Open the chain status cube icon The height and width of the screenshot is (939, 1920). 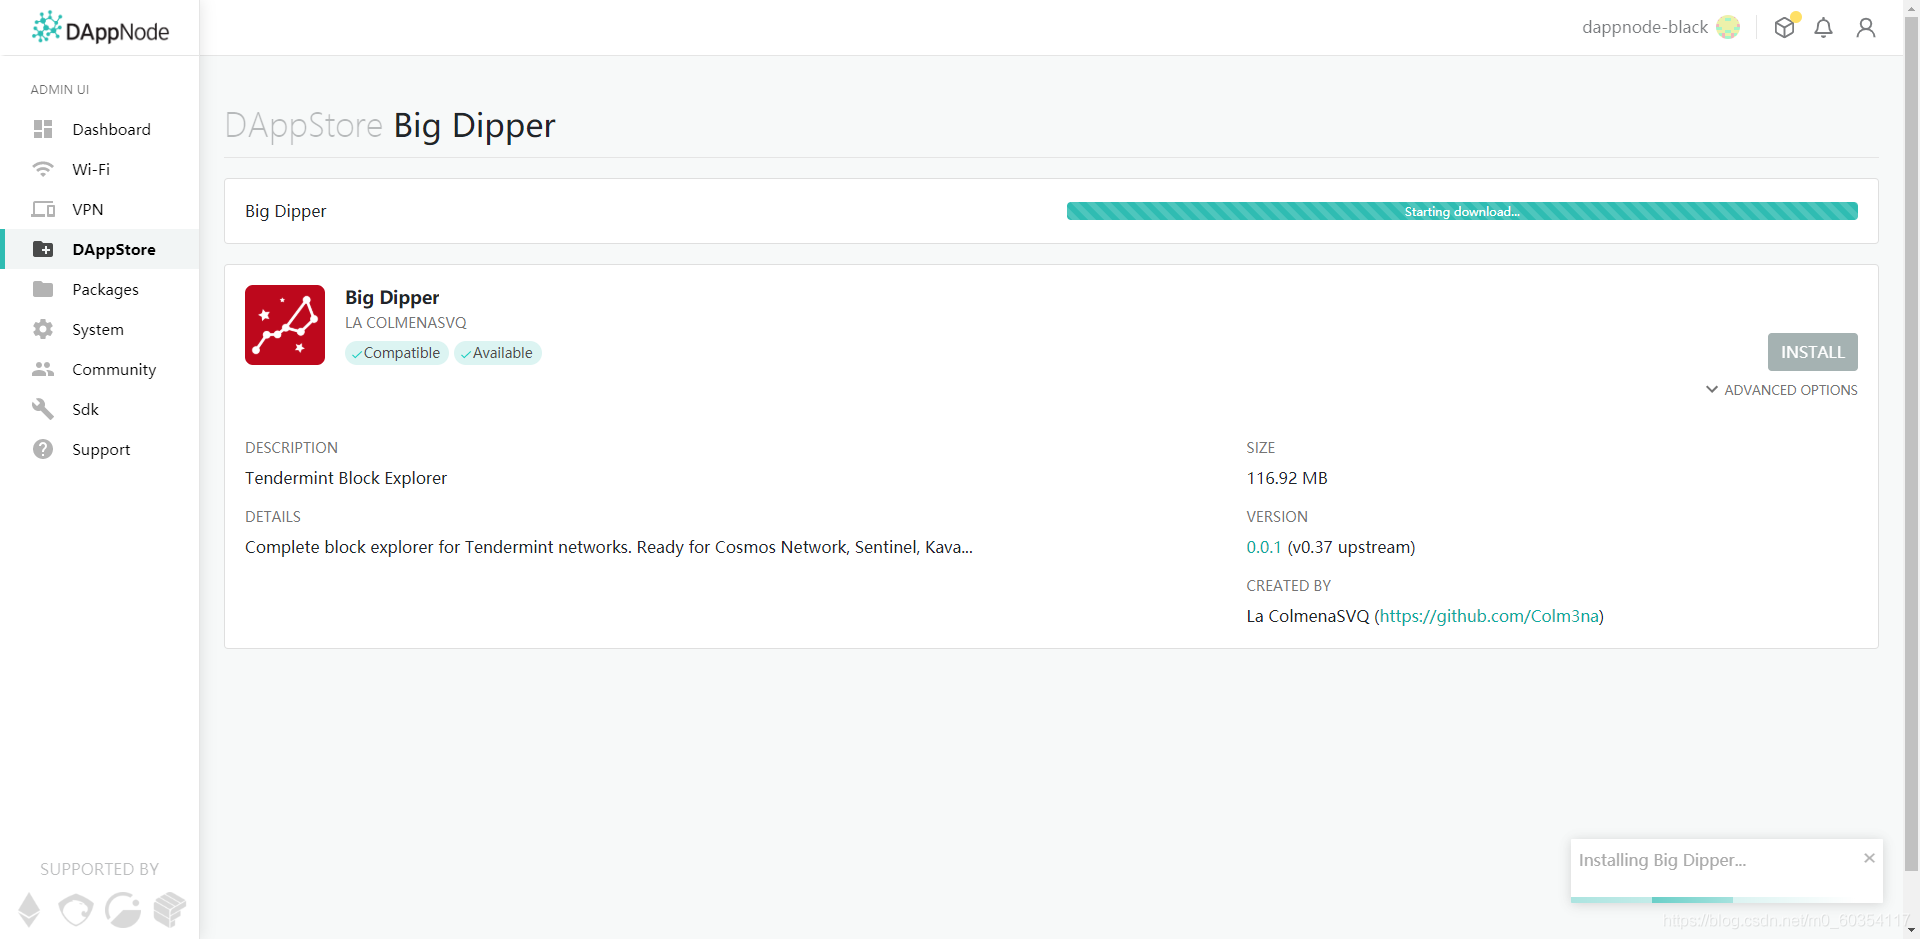tap(1785, 27)
